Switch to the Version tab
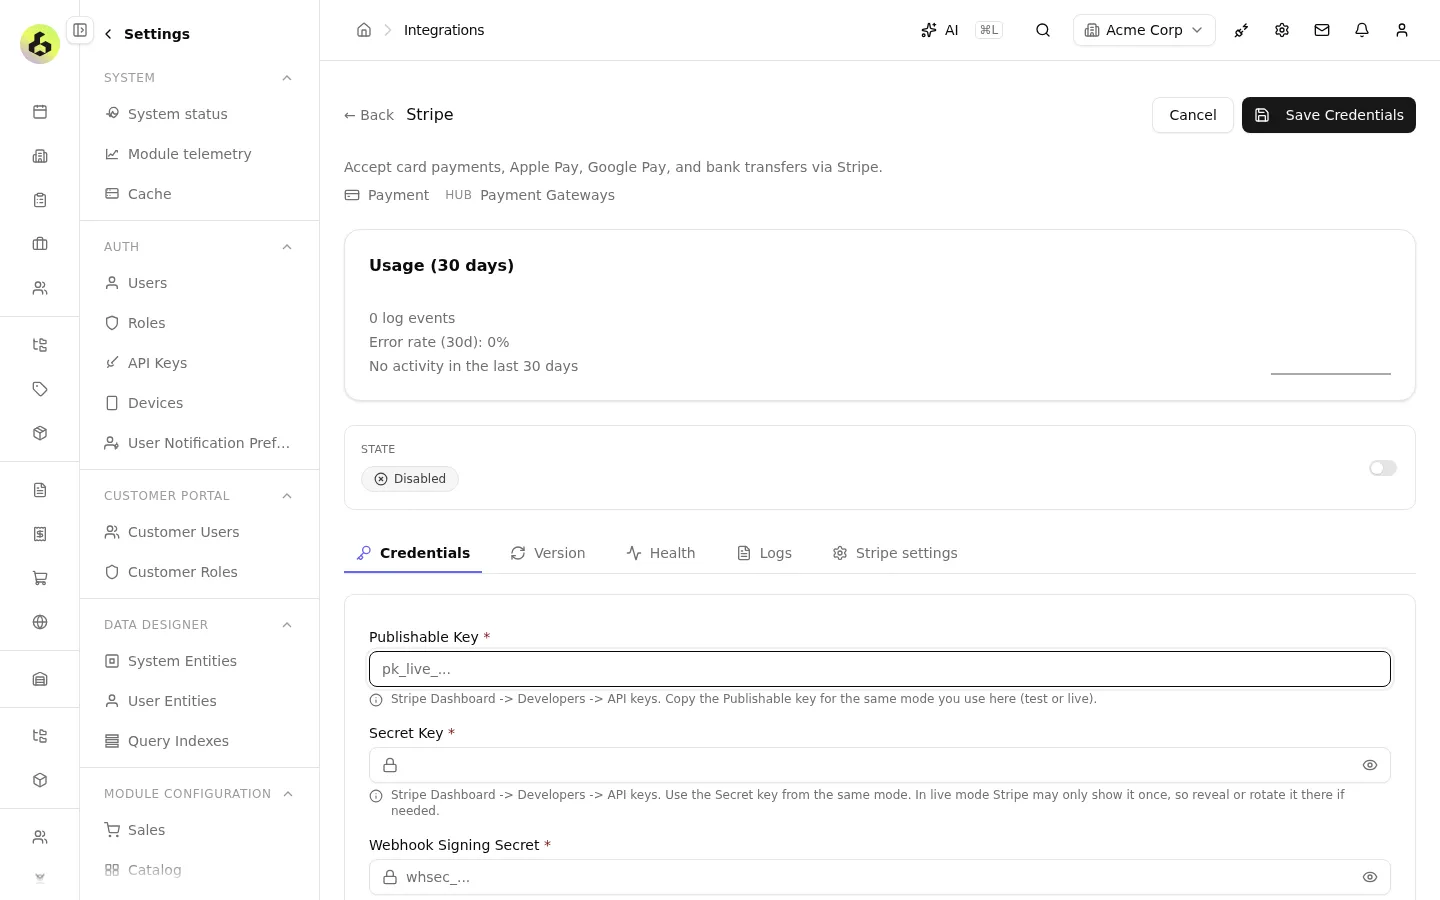1440x900 pixels. coord(548,553)
